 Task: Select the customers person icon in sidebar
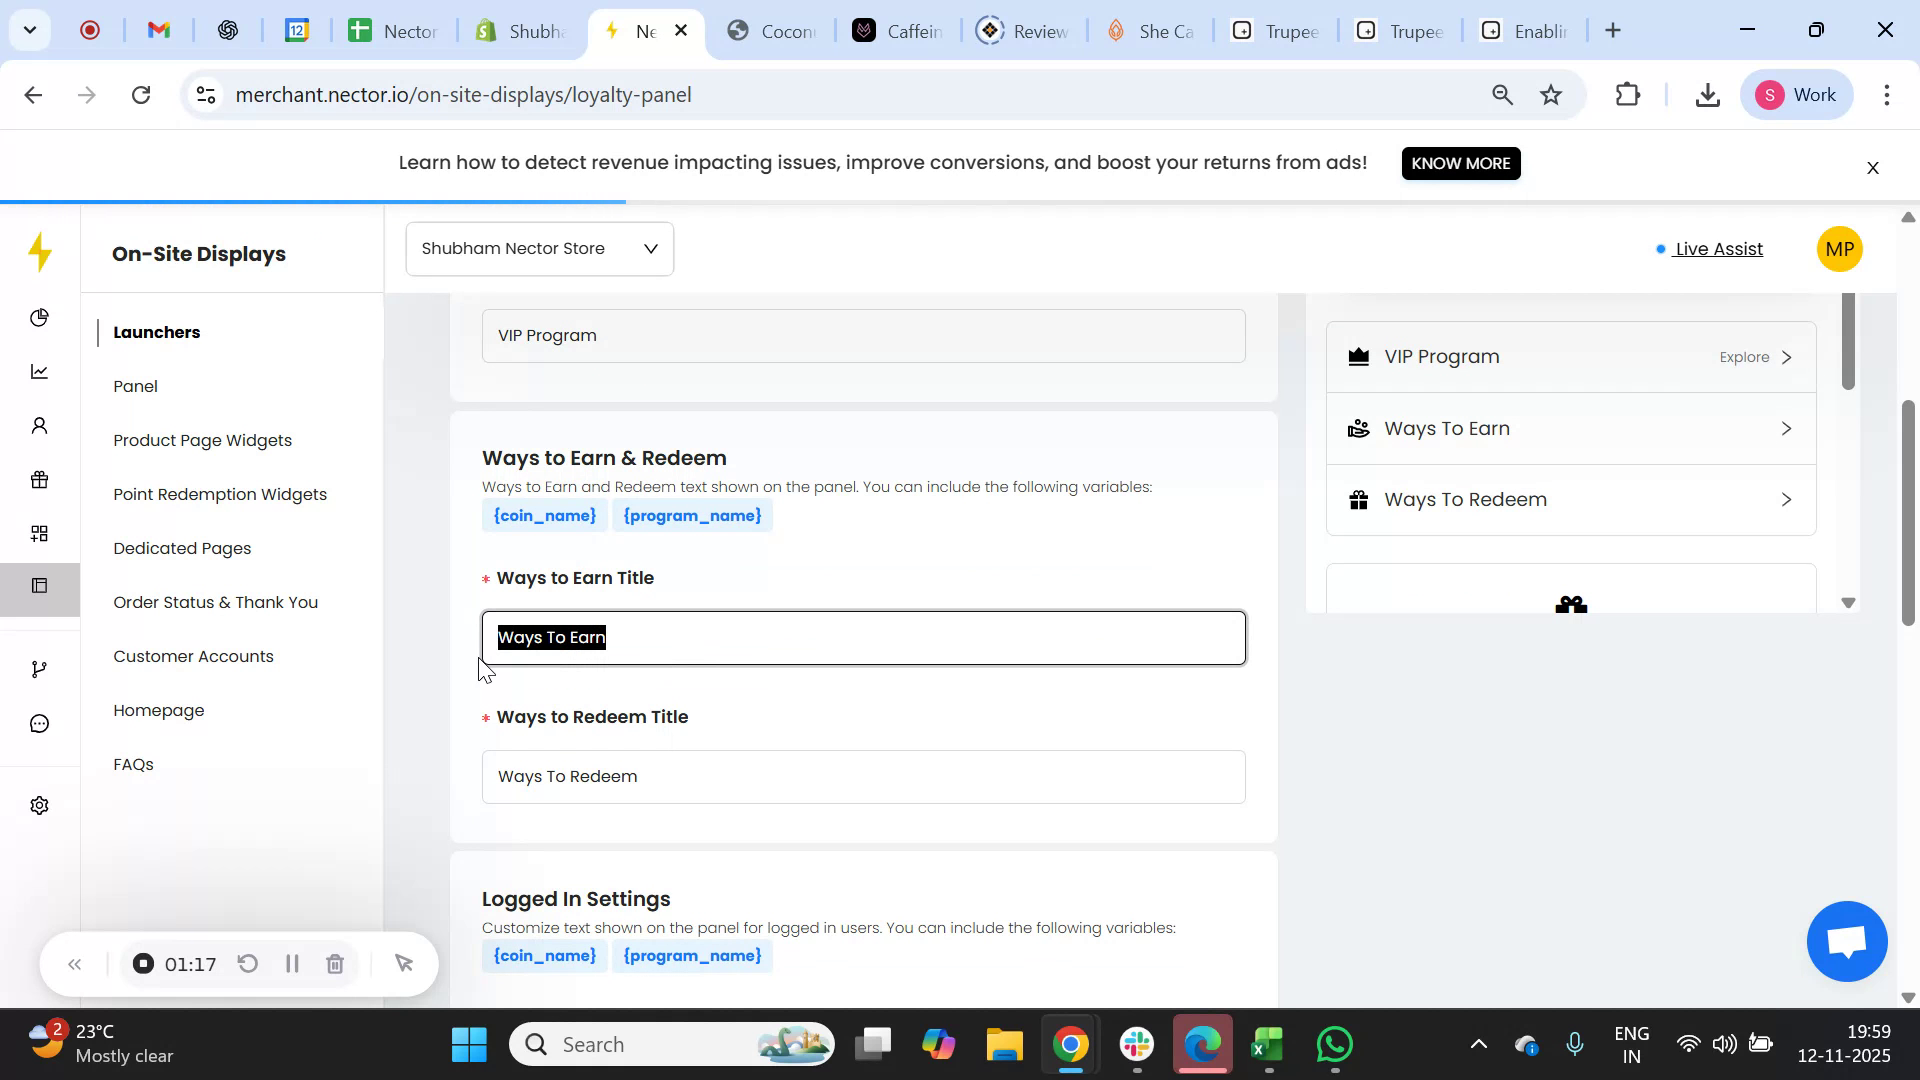coord(40,425)
